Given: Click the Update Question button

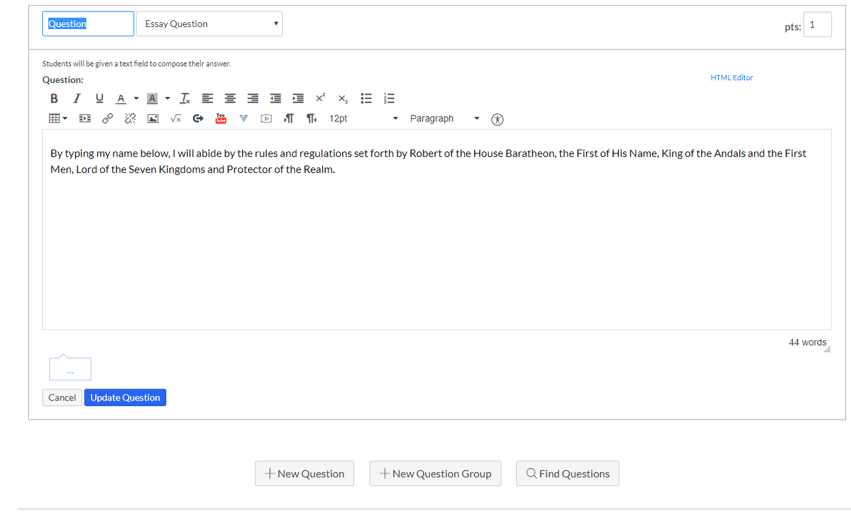Looking at the screenshot, I should [x=125, y=398].
